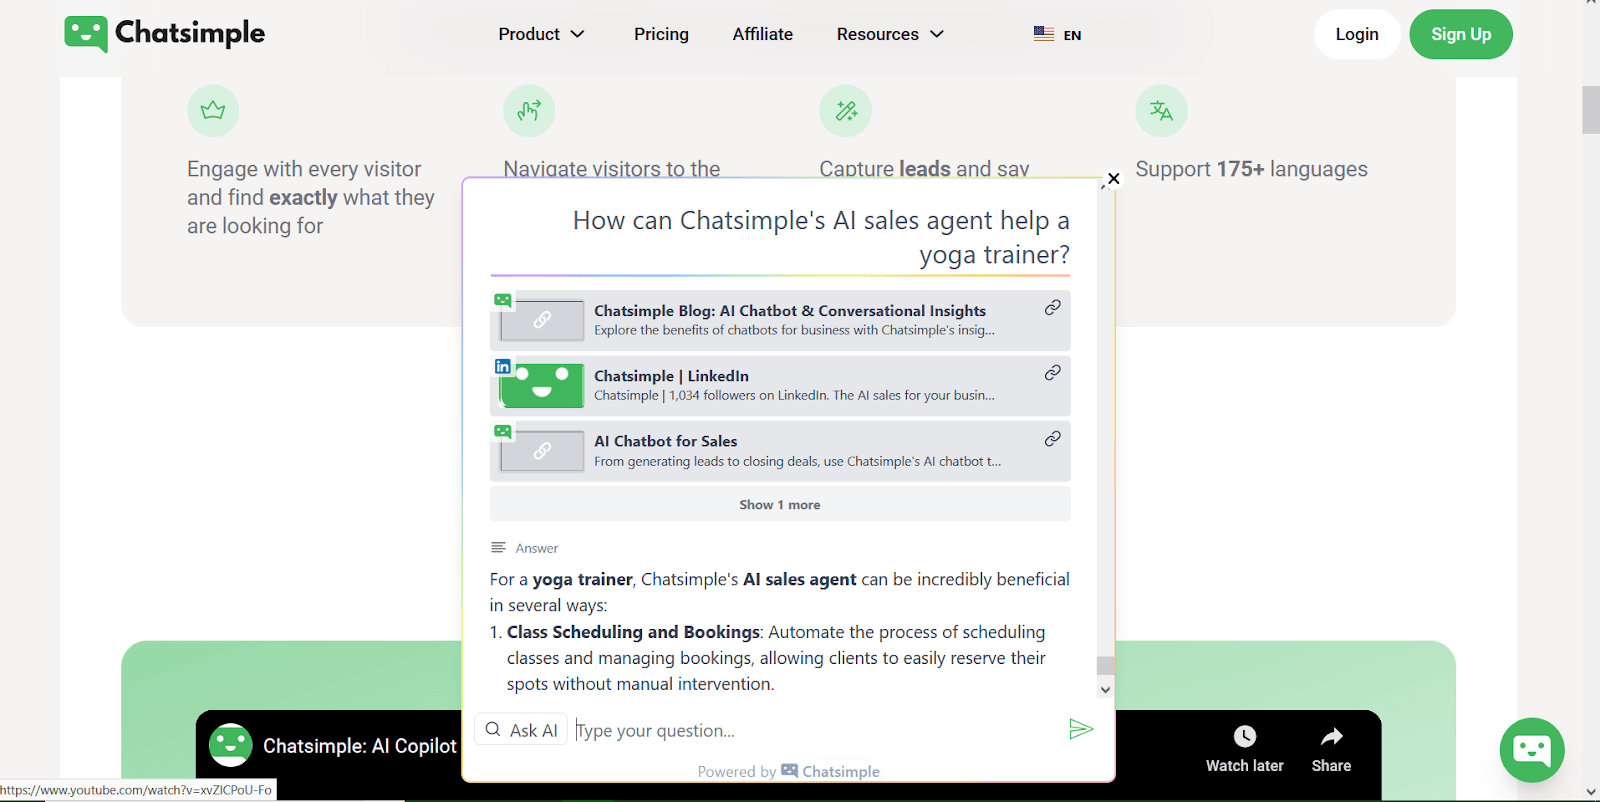The image size is (1600, 802).
Task: Click the Watch later clock icon
Action: tap(1244, 737)
